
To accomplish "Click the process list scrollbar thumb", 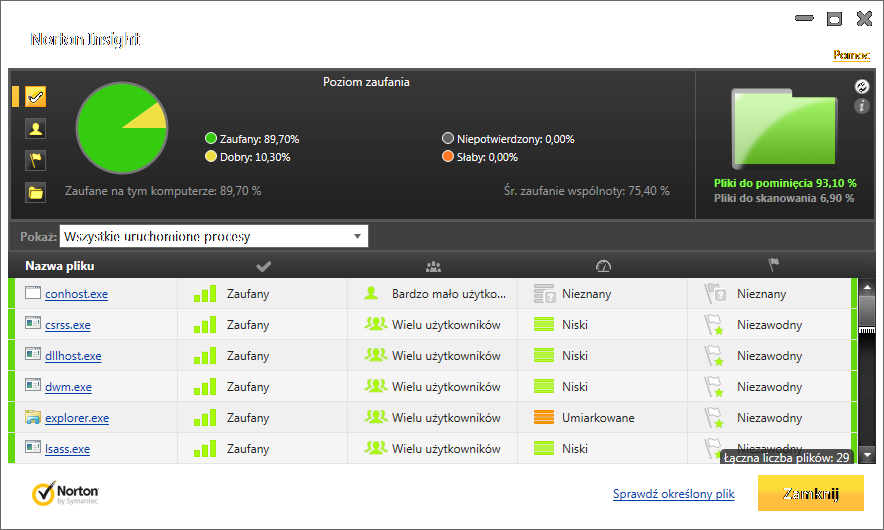I will pyautogui.click(x=867, y=315).
